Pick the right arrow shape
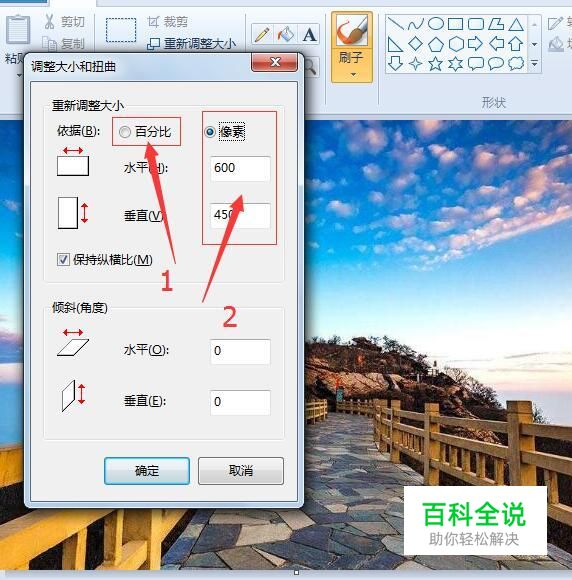 [x=475, y=44]
